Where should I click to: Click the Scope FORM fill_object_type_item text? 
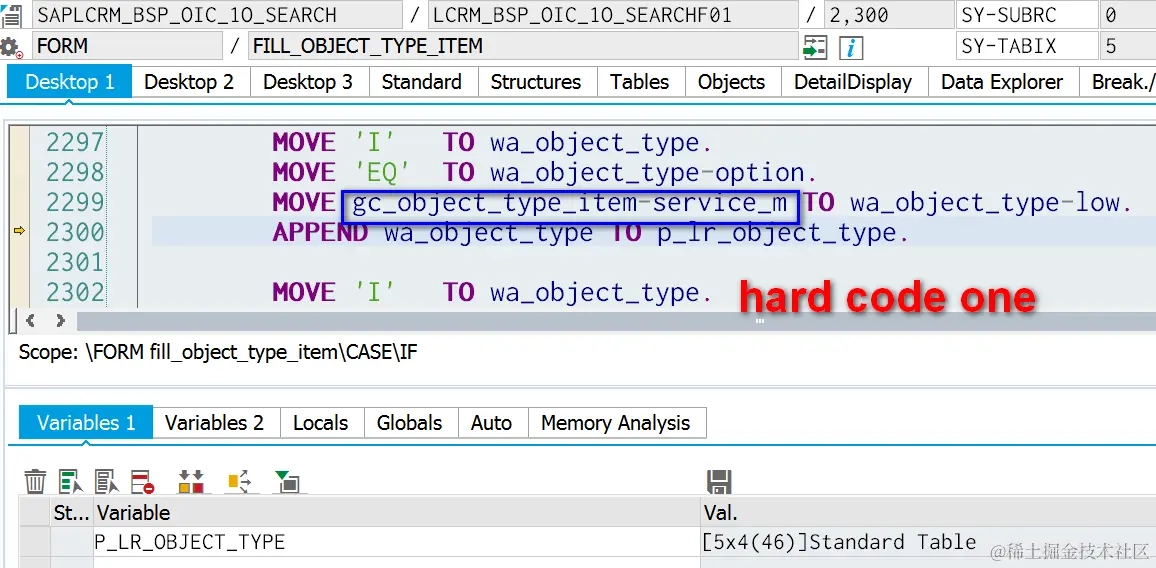[x=217, y=353]
